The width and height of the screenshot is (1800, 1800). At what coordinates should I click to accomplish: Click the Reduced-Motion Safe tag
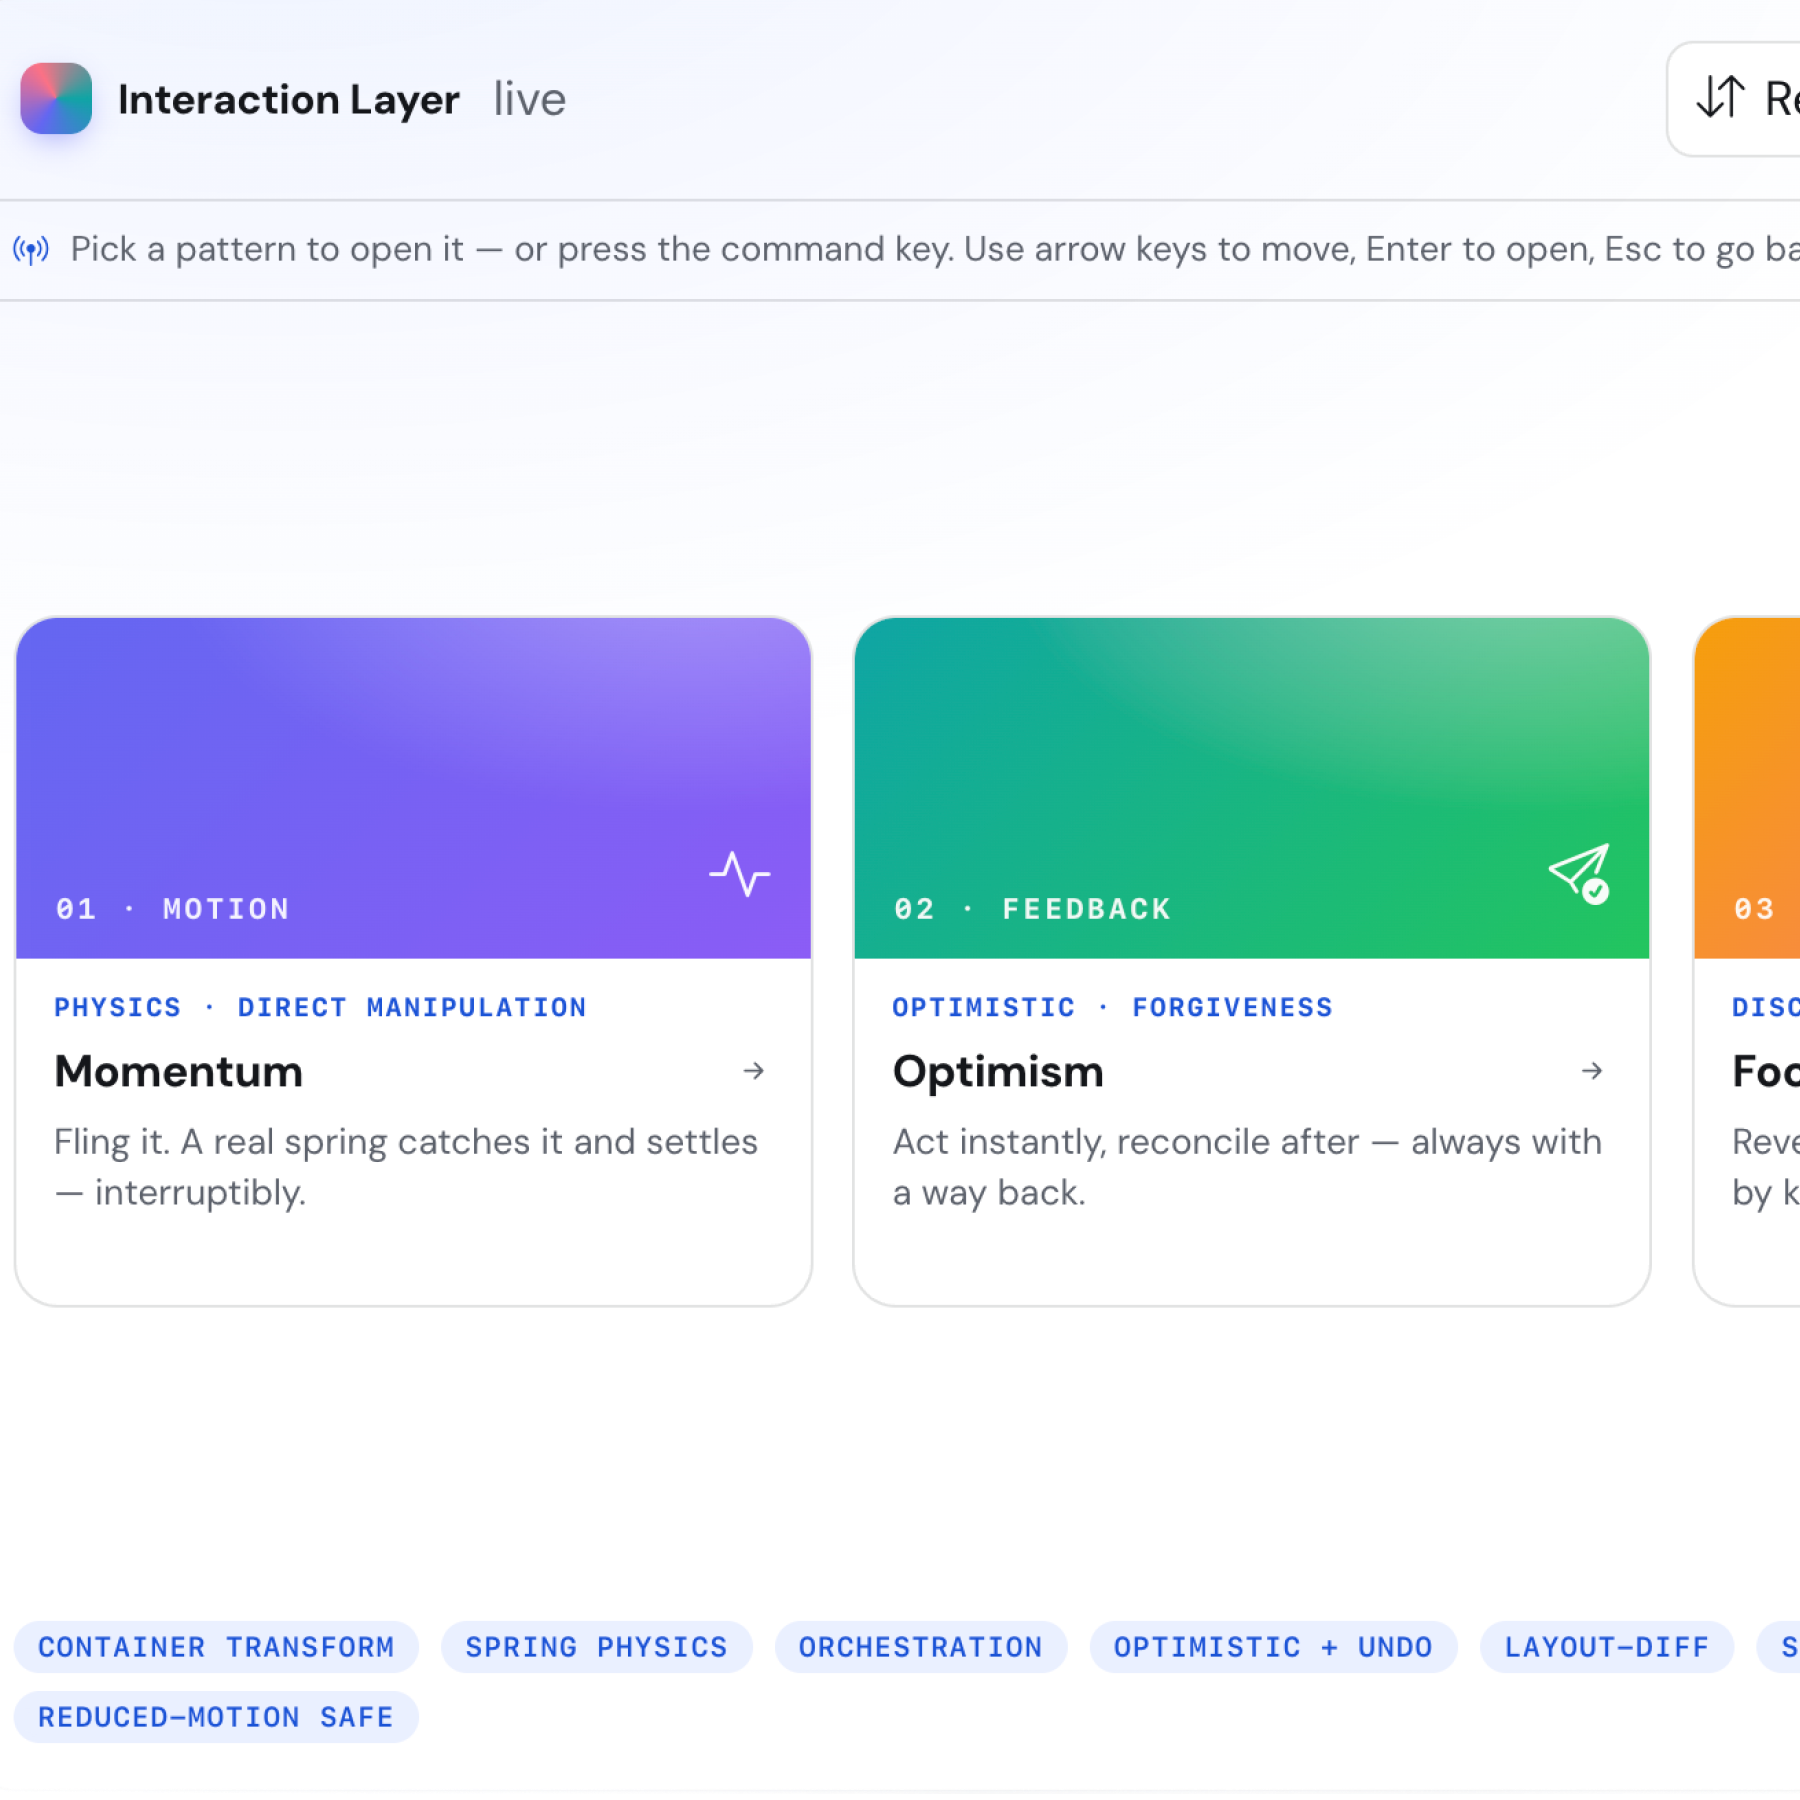pos(216,1717)
